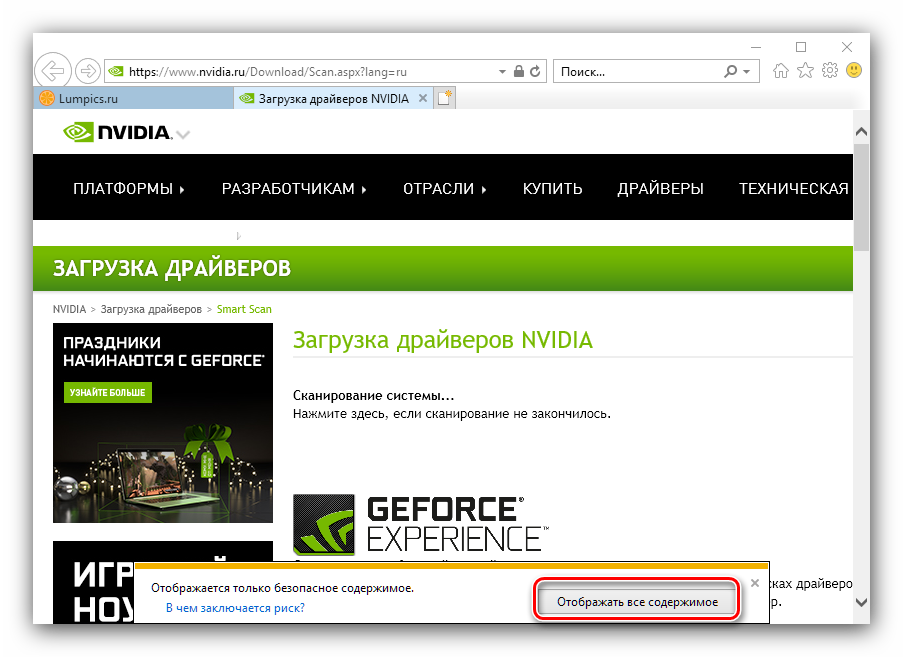
Task: Click the NVIDIA logo in page header
Action: coord(117,132)
